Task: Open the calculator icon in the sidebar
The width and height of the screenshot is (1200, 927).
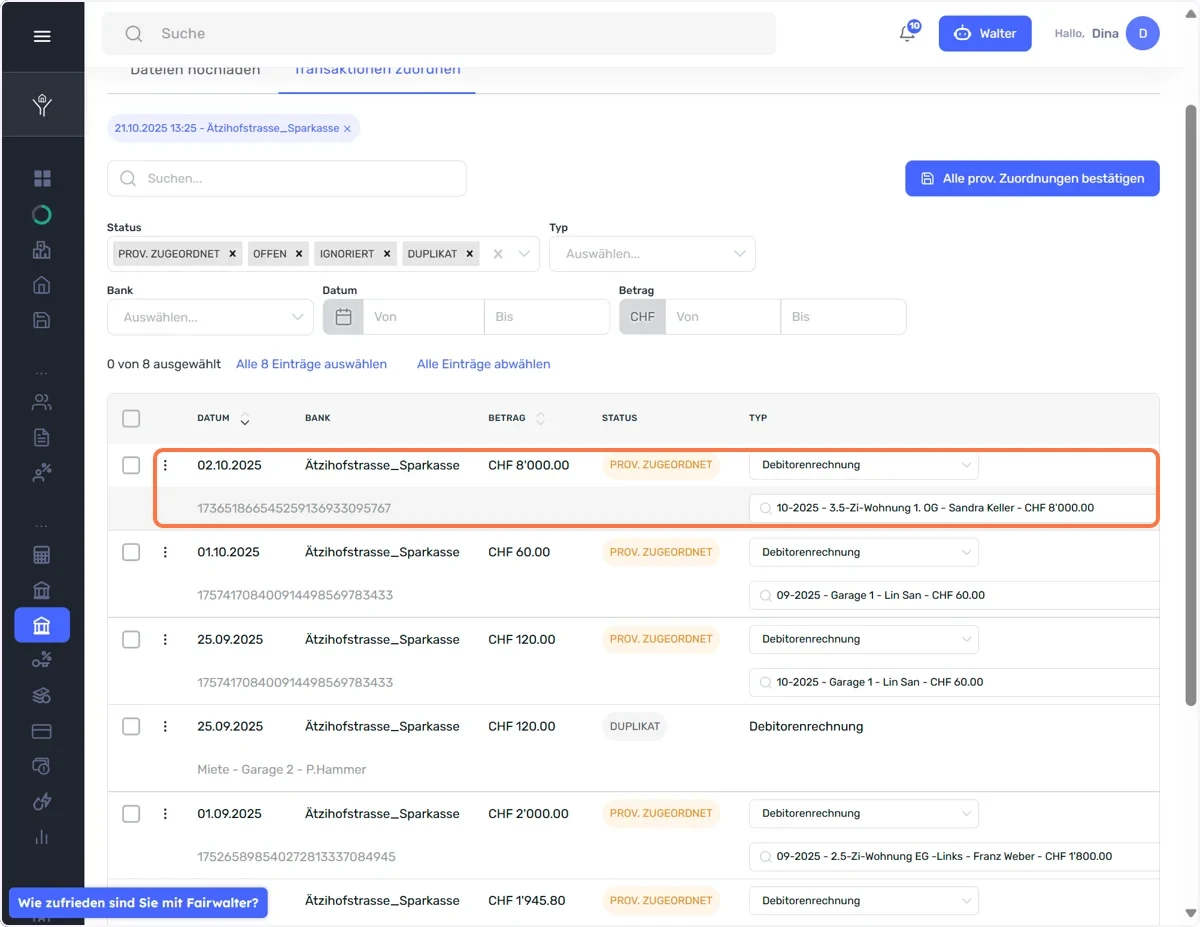Action: point(42,555)
